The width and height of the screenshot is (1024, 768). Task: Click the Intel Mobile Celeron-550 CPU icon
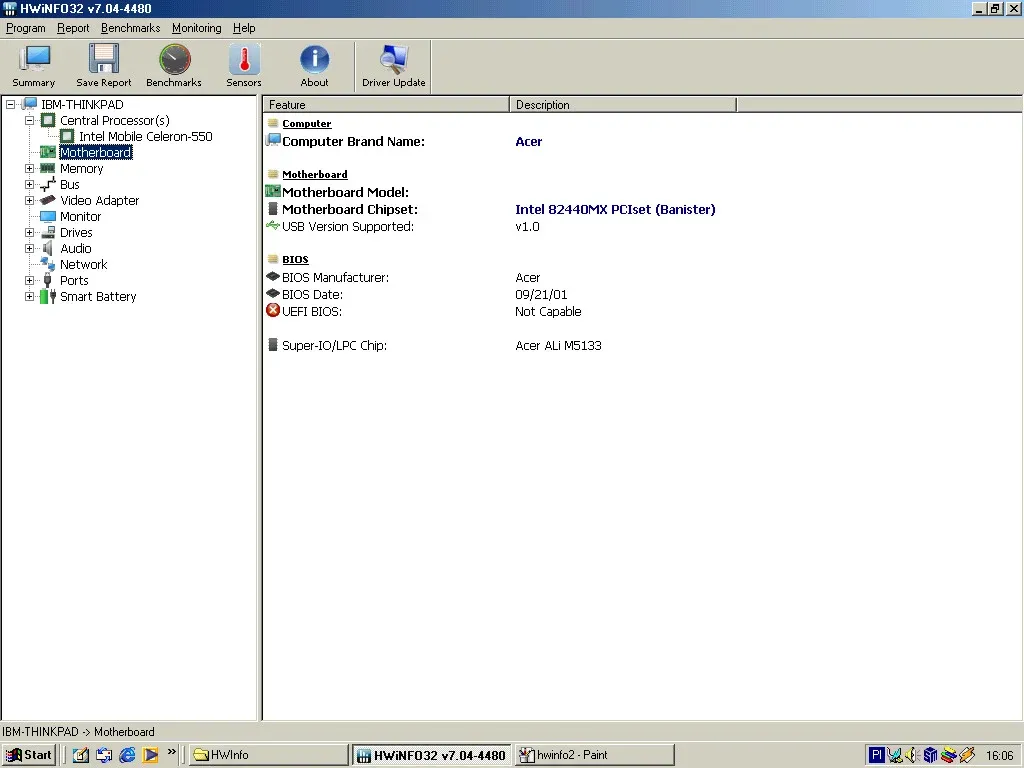[67, 136]
